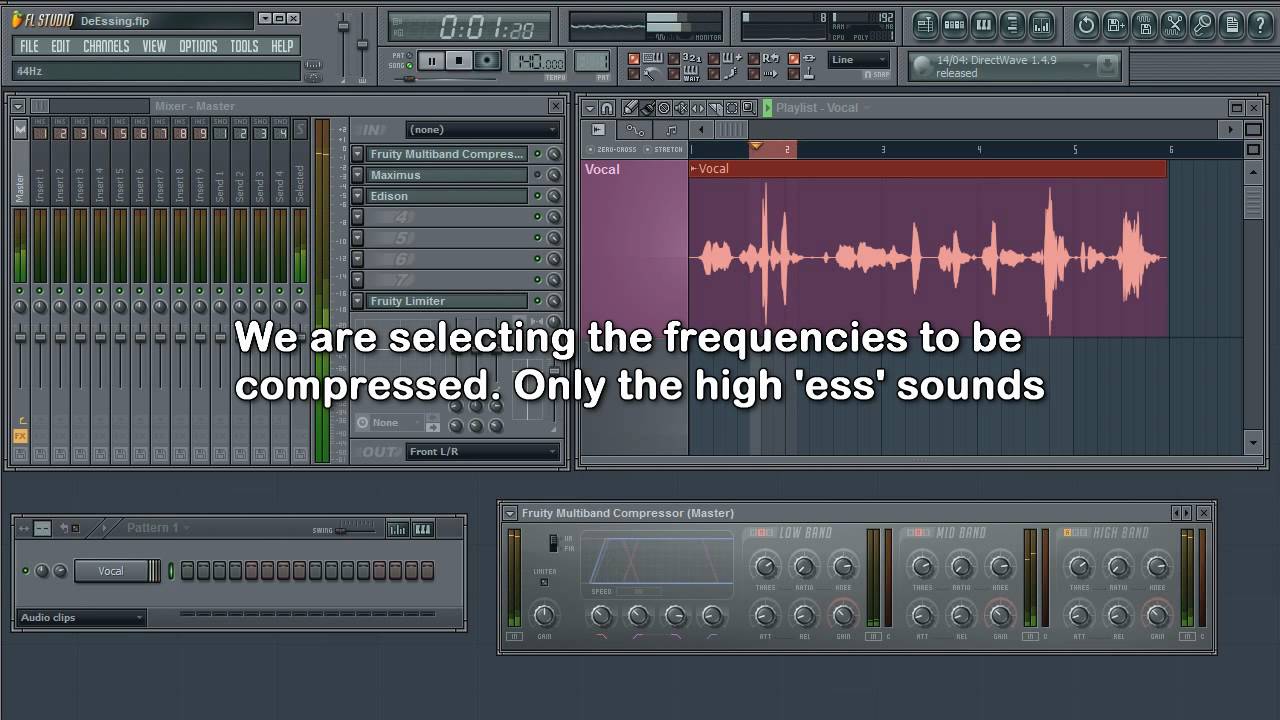The width and height of the screenshot is (1280, 720).
Task: Open the piano keyboard editor in Step Sequencer
Action: pos(423,529)
